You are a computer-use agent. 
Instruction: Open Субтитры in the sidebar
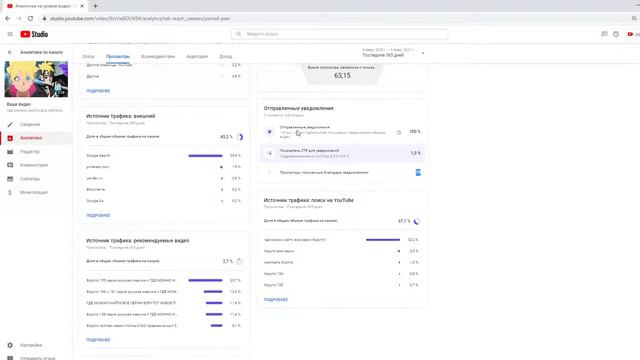[x=30, y=179]
